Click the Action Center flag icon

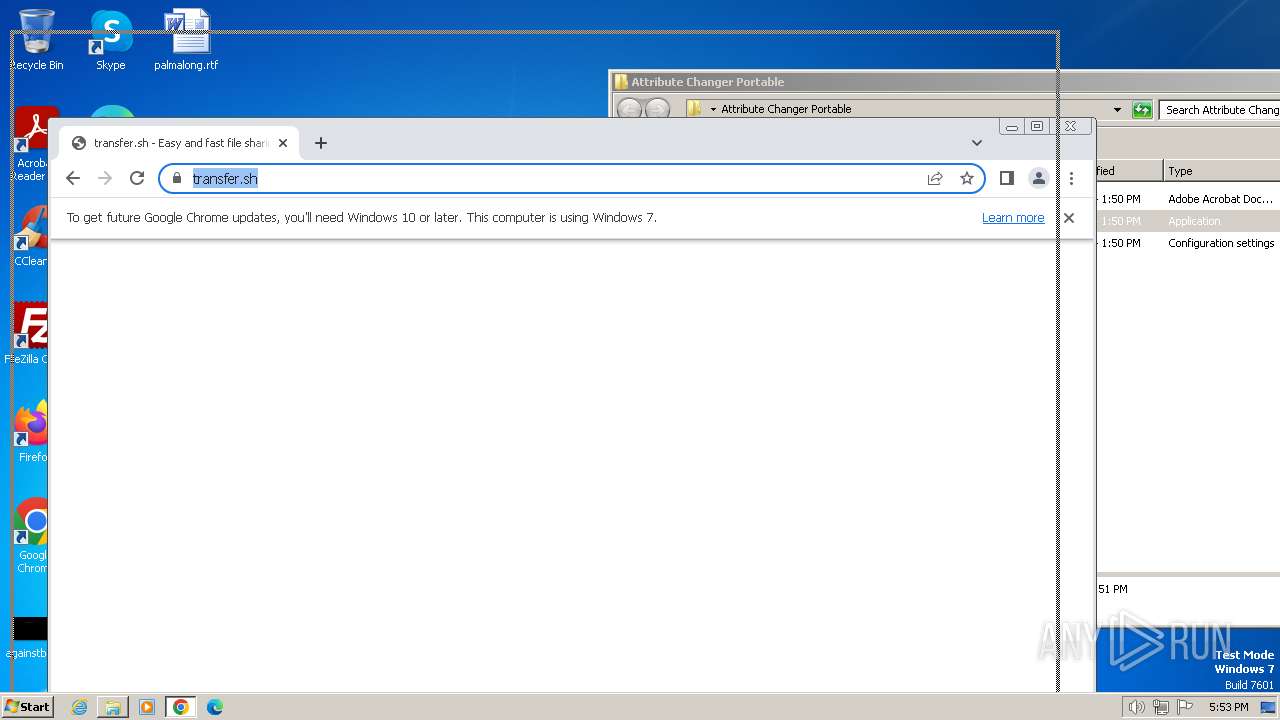click(1185, 707)
